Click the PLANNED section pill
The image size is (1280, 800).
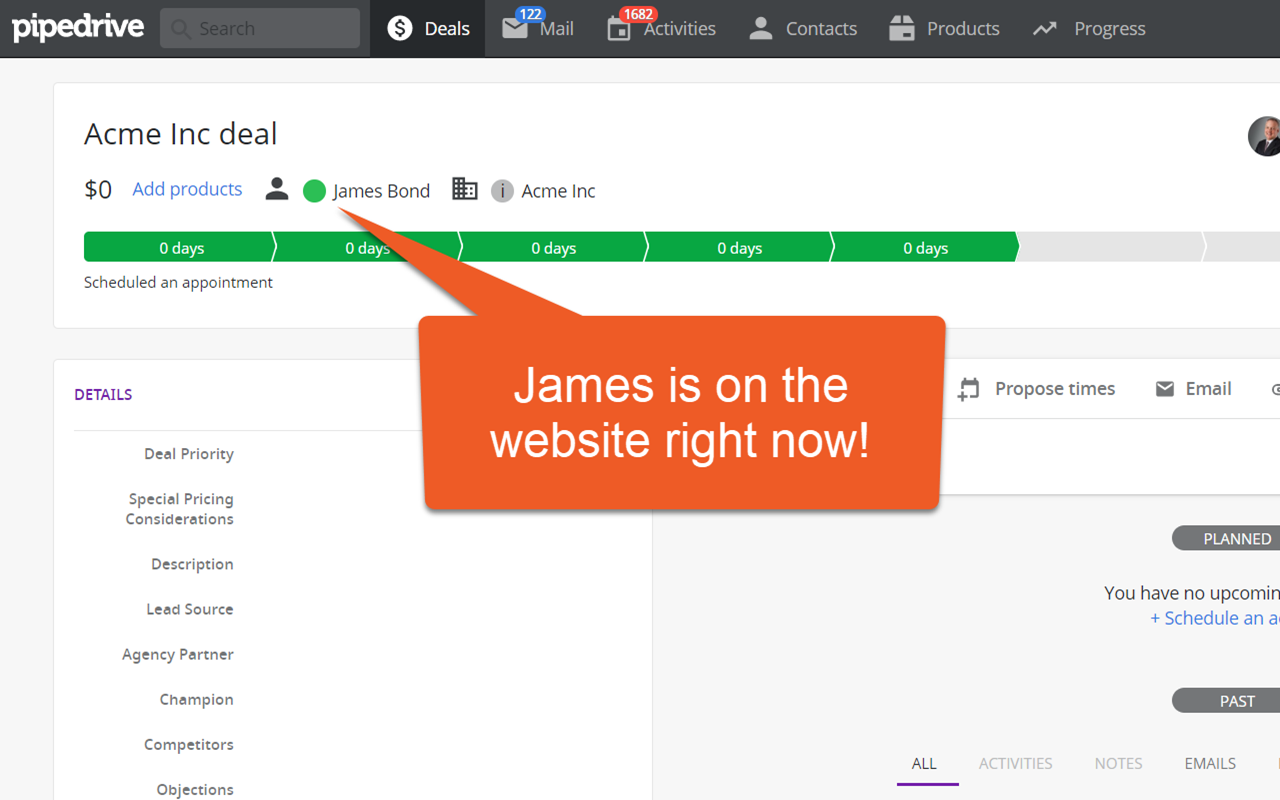point(1226,538)
